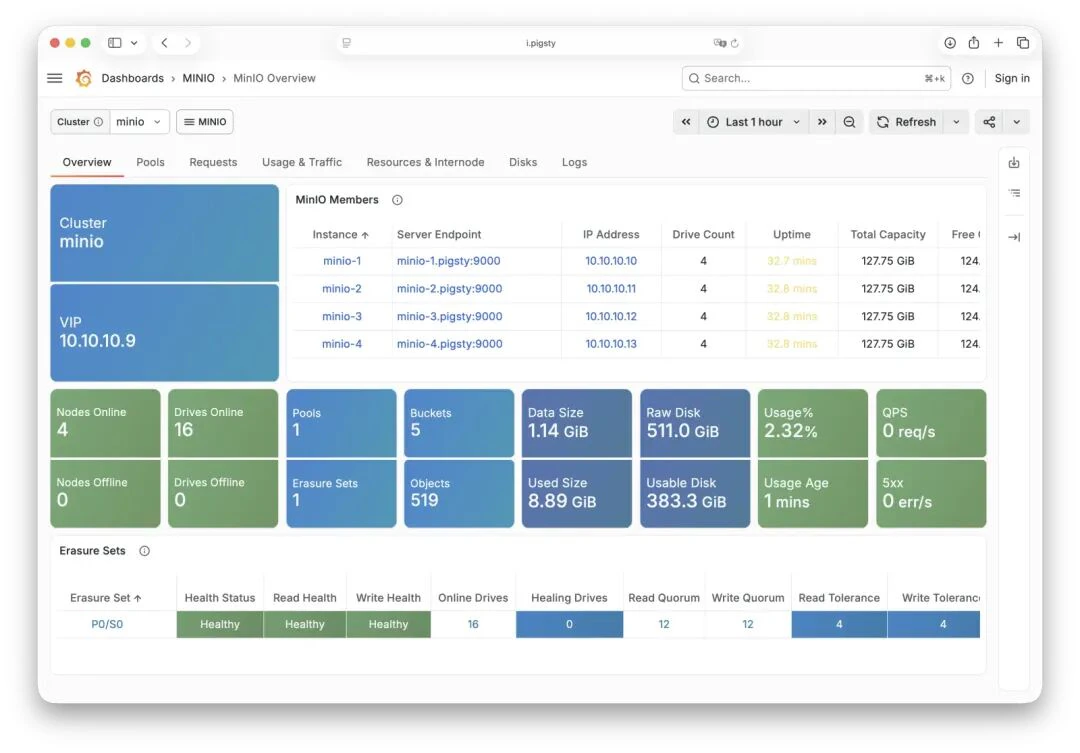Reload the page with the reload icon
This screenshot has width=1080, height=753.
[735, 43]
